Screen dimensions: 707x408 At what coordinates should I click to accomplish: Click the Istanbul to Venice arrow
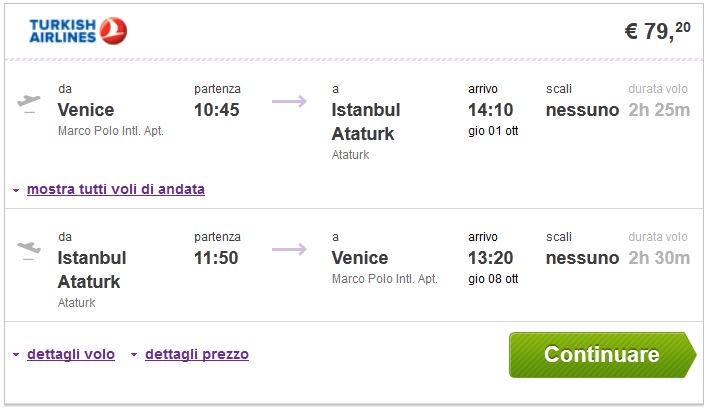[289, 248]
